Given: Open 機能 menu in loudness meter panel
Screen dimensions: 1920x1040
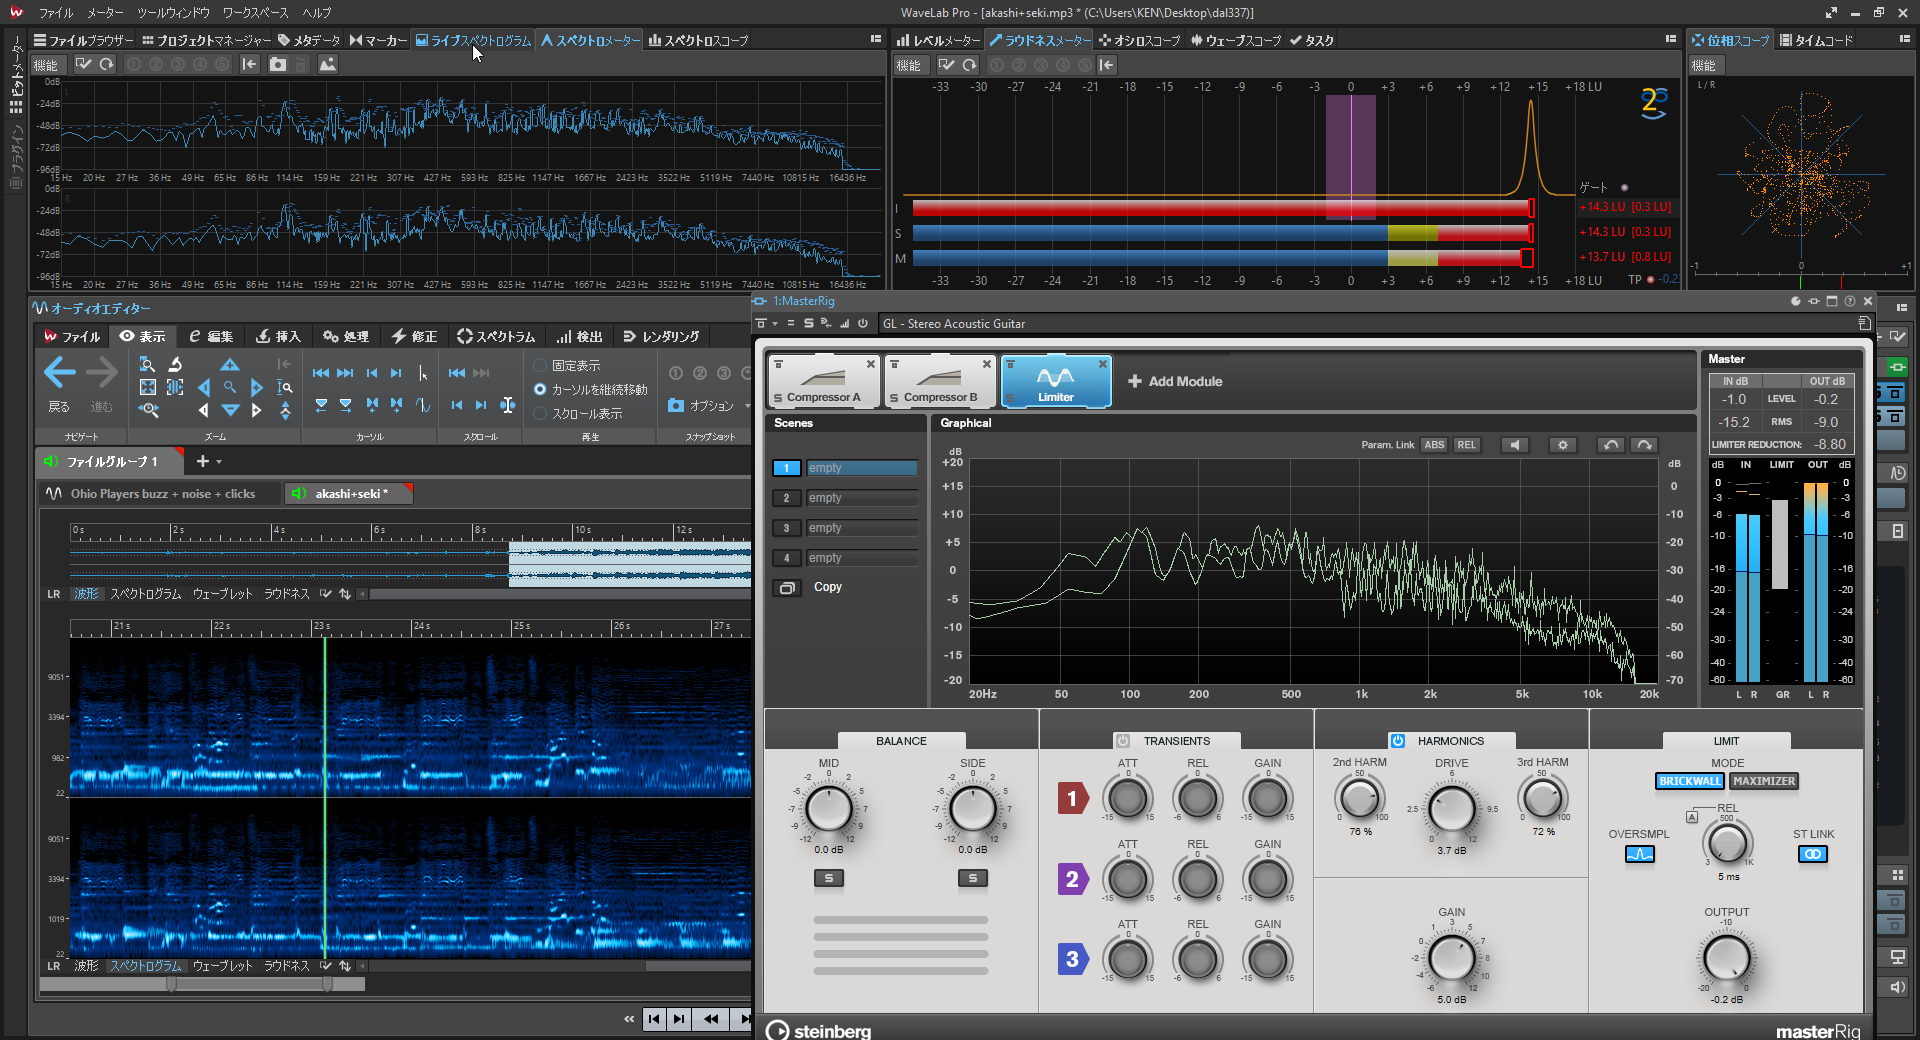Looking at the screenshot, I should pos(909,65).
